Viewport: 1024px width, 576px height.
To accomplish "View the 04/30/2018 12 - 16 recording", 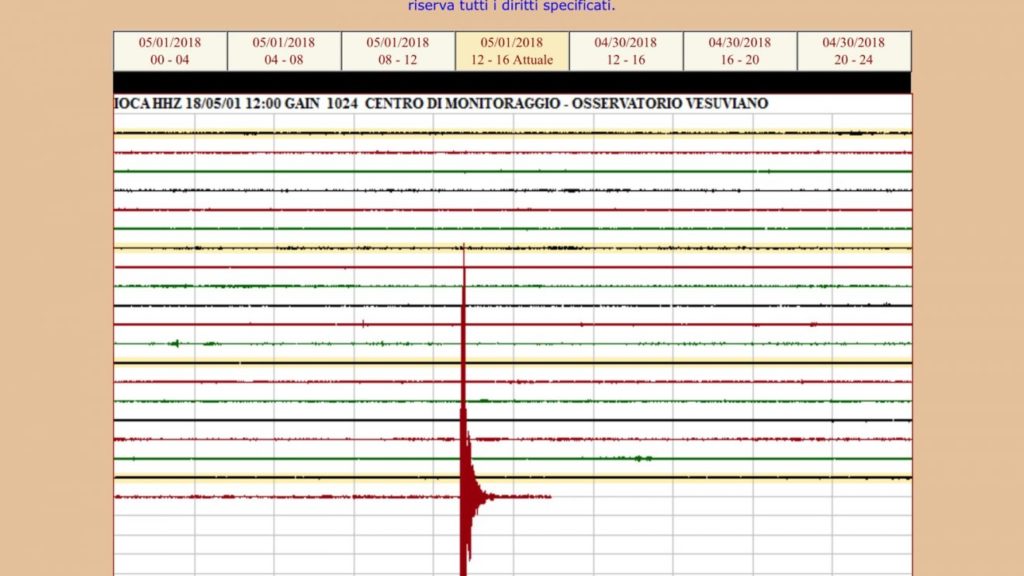I will pos(625,48).
